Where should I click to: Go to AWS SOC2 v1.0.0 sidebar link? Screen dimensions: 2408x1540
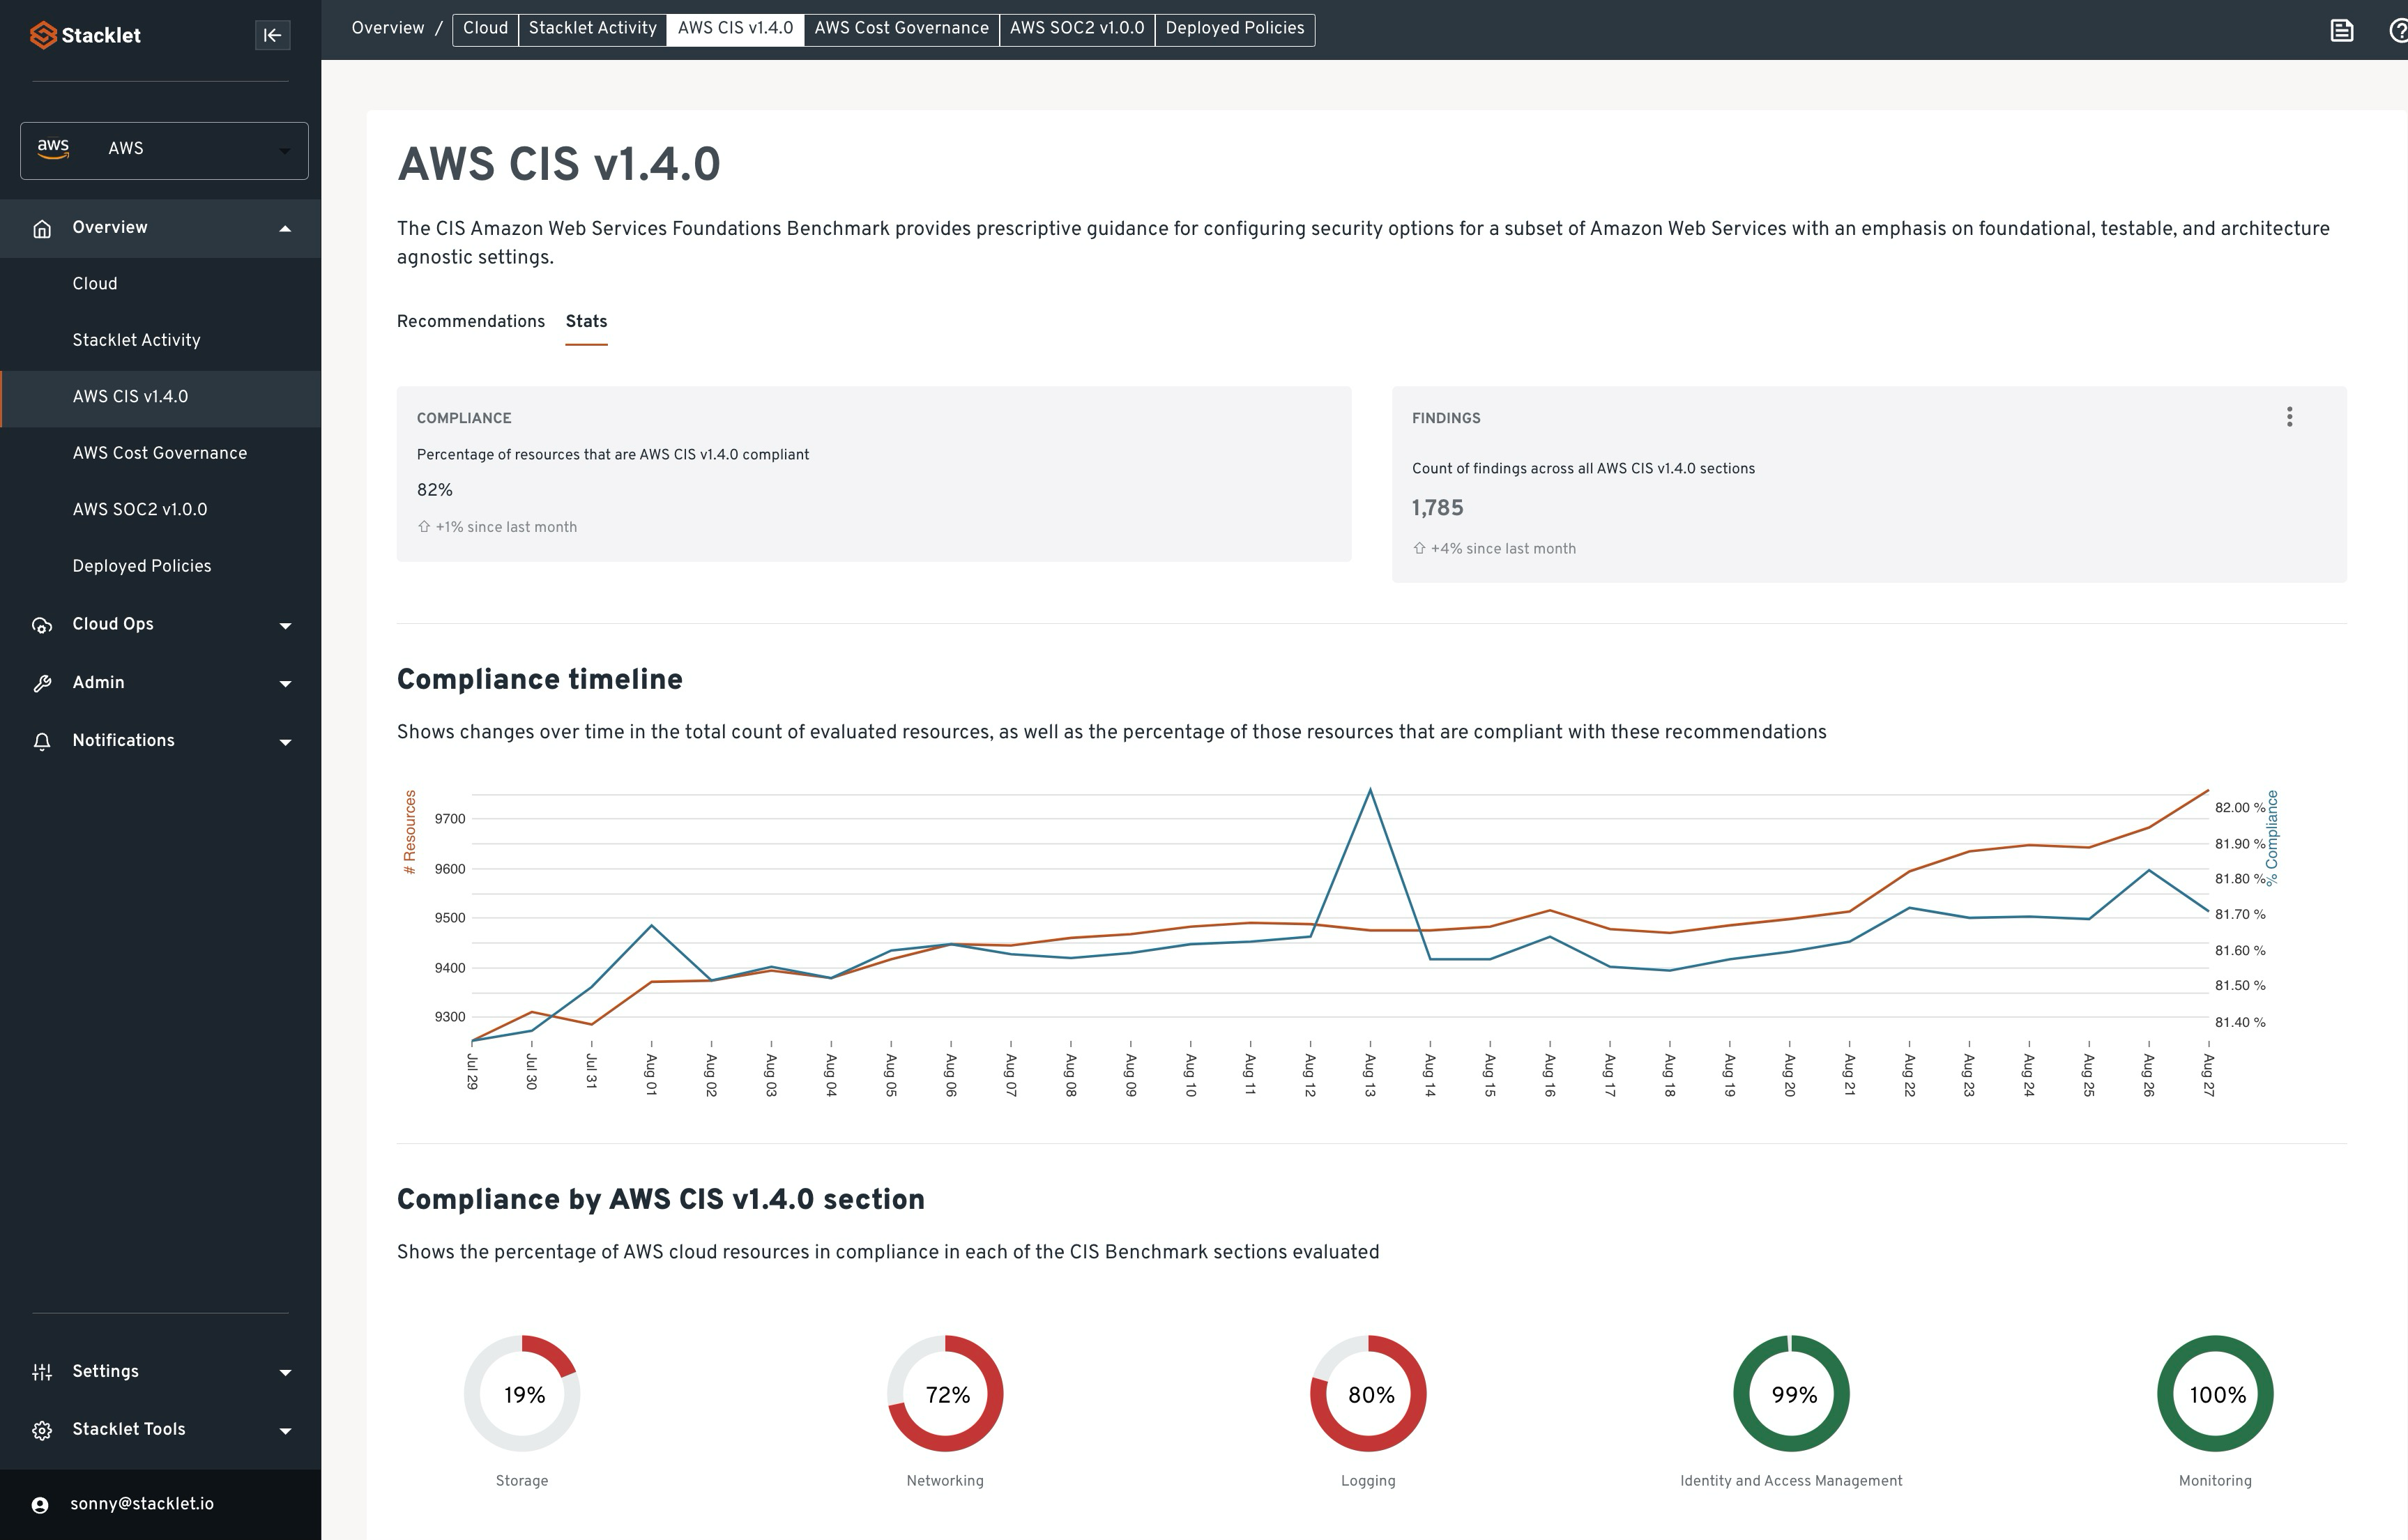(x=140, y=509)
